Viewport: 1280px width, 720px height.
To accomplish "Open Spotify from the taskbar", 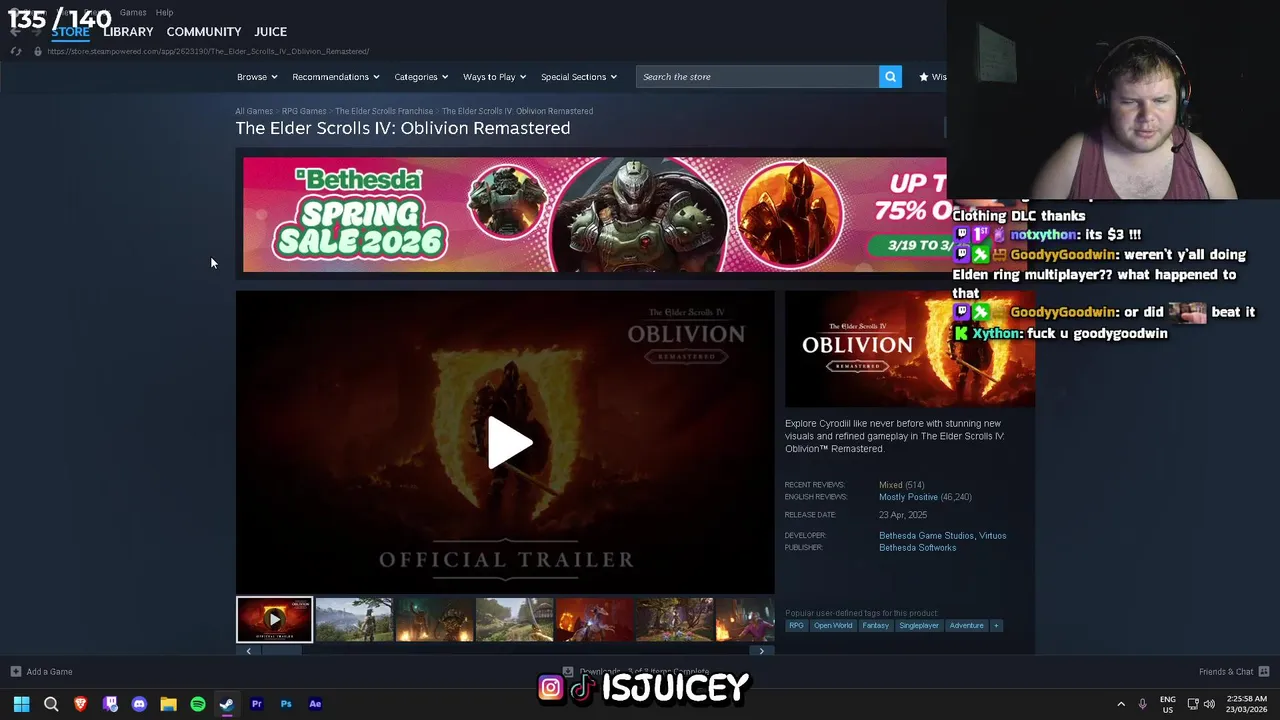I will 198,704.
